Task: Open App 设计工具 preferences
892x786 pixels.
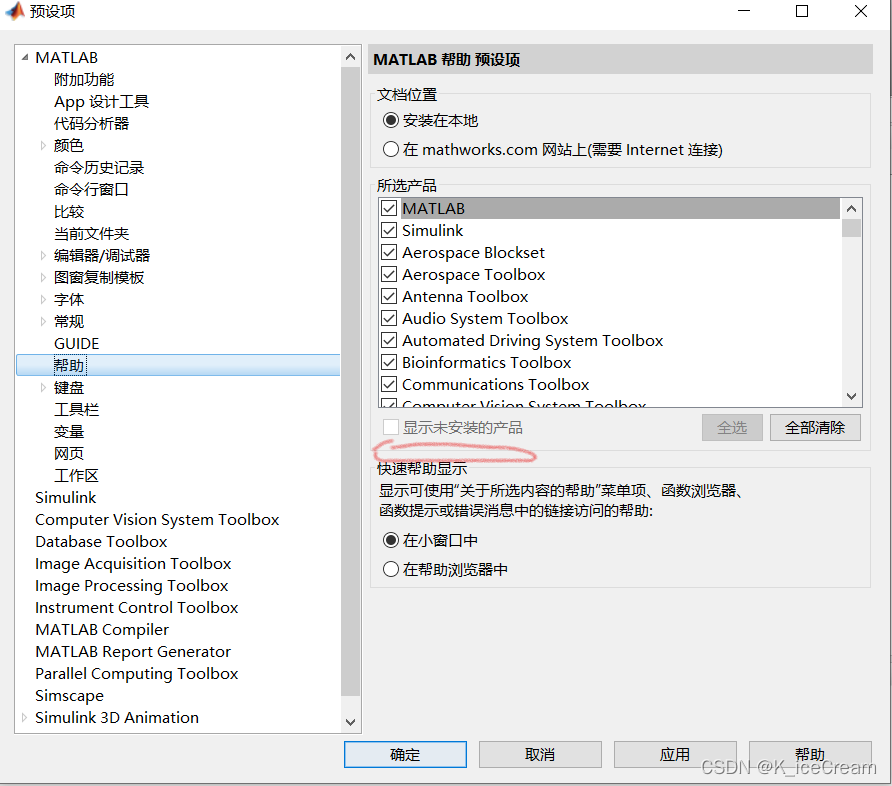Action: [101, 102]
